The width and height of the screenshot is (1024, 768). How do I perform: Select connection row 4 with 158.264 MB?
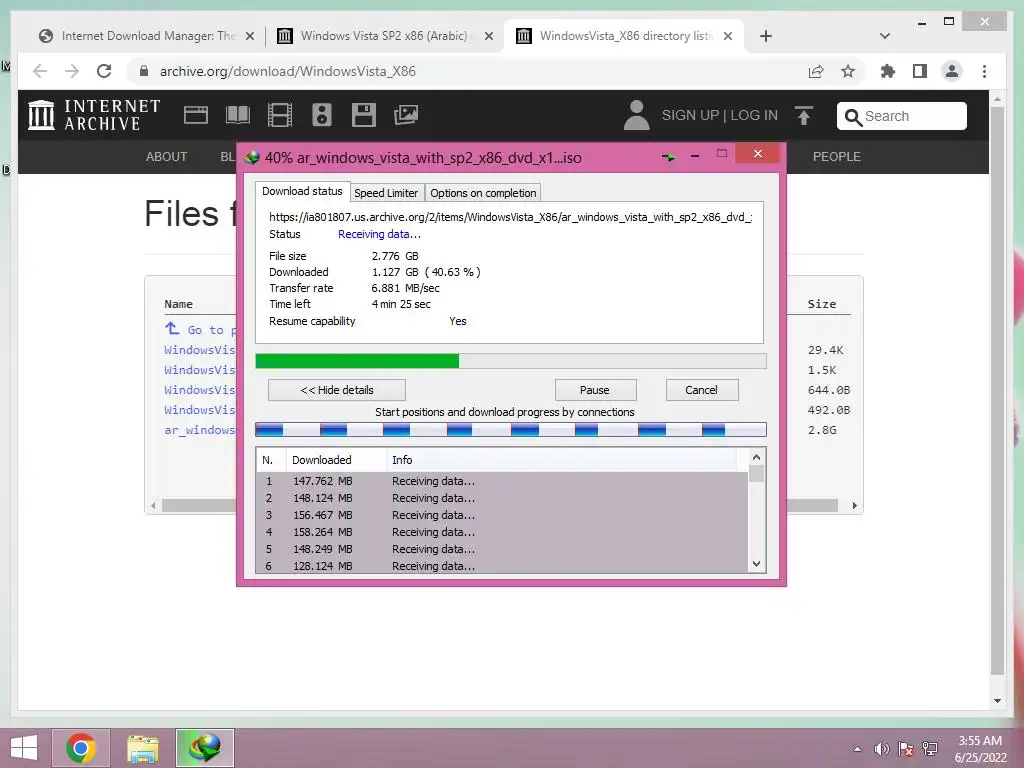503,532
